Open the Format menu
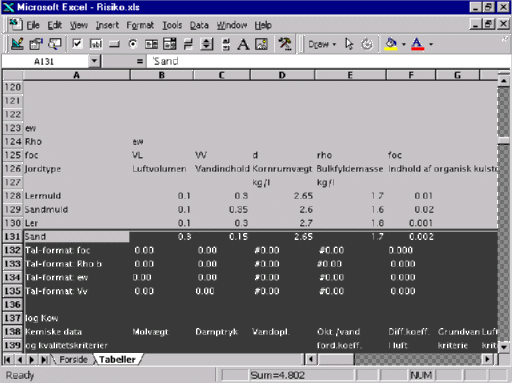The image size is (512, 383). click(x=140, y=25)
